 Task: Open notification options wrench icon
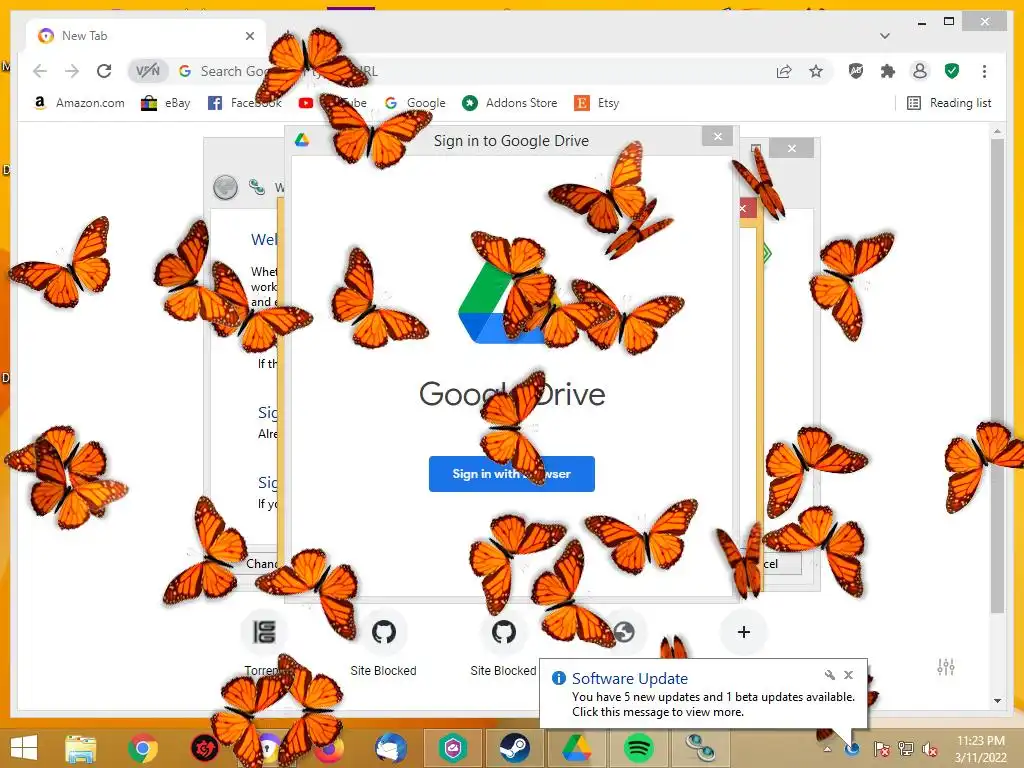tap(829, 675)
